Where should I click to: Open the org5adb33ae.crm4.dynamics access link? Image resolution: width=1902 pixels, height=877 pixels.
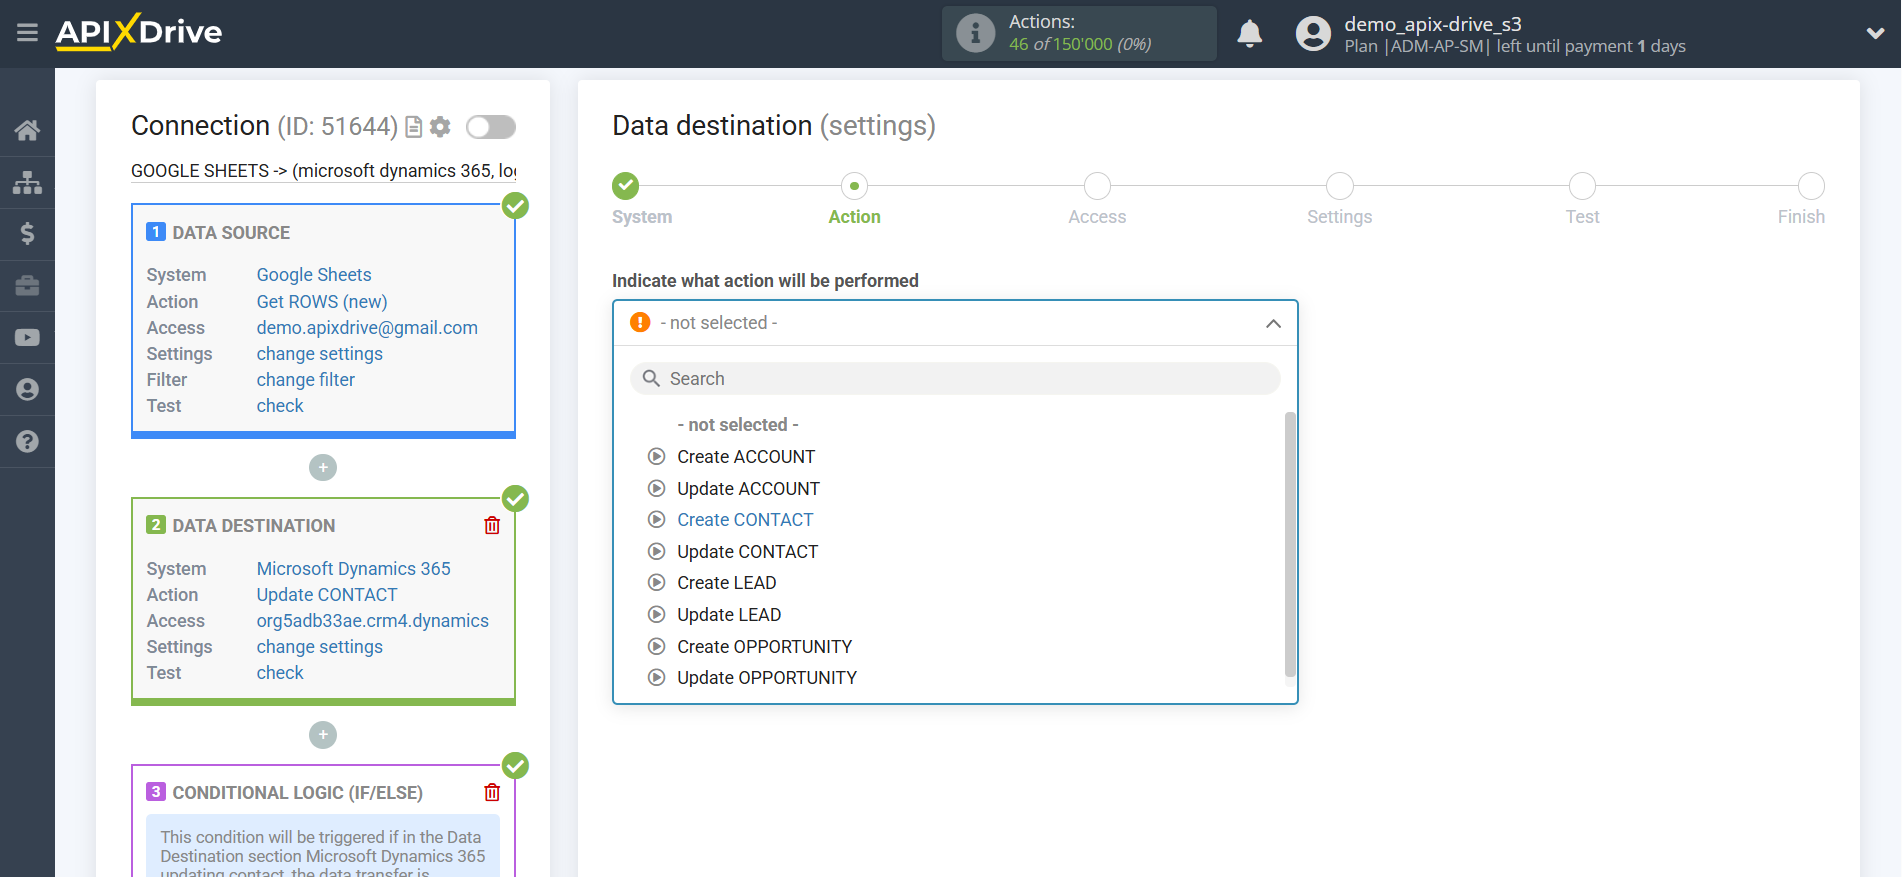tap(373, 620)
